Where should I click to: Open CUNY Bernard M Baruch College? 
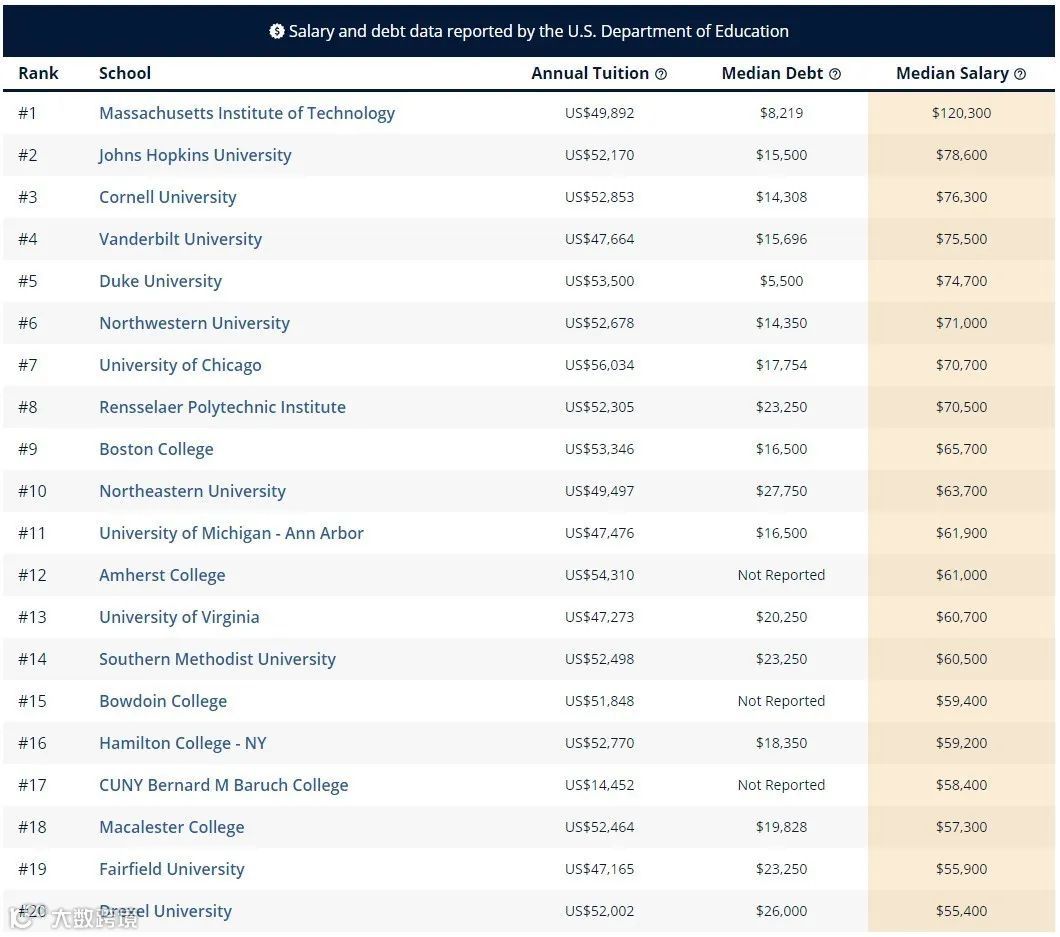point(224,785)
